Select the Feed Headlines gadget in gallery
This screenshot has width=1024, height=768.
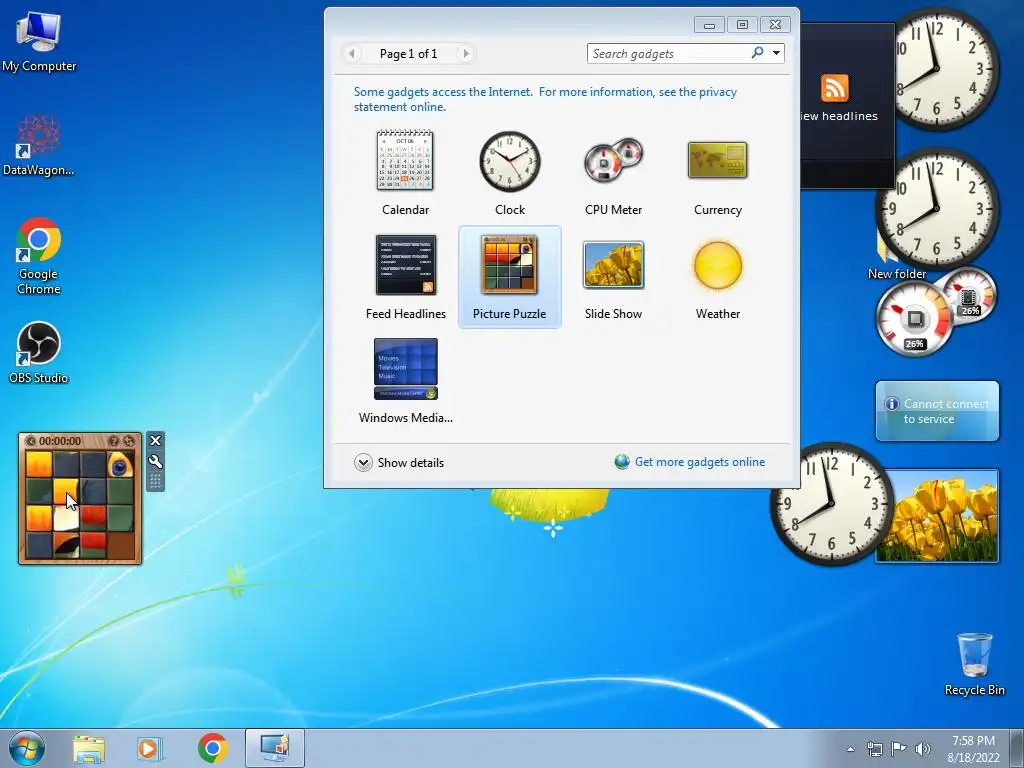click(405, 277)
